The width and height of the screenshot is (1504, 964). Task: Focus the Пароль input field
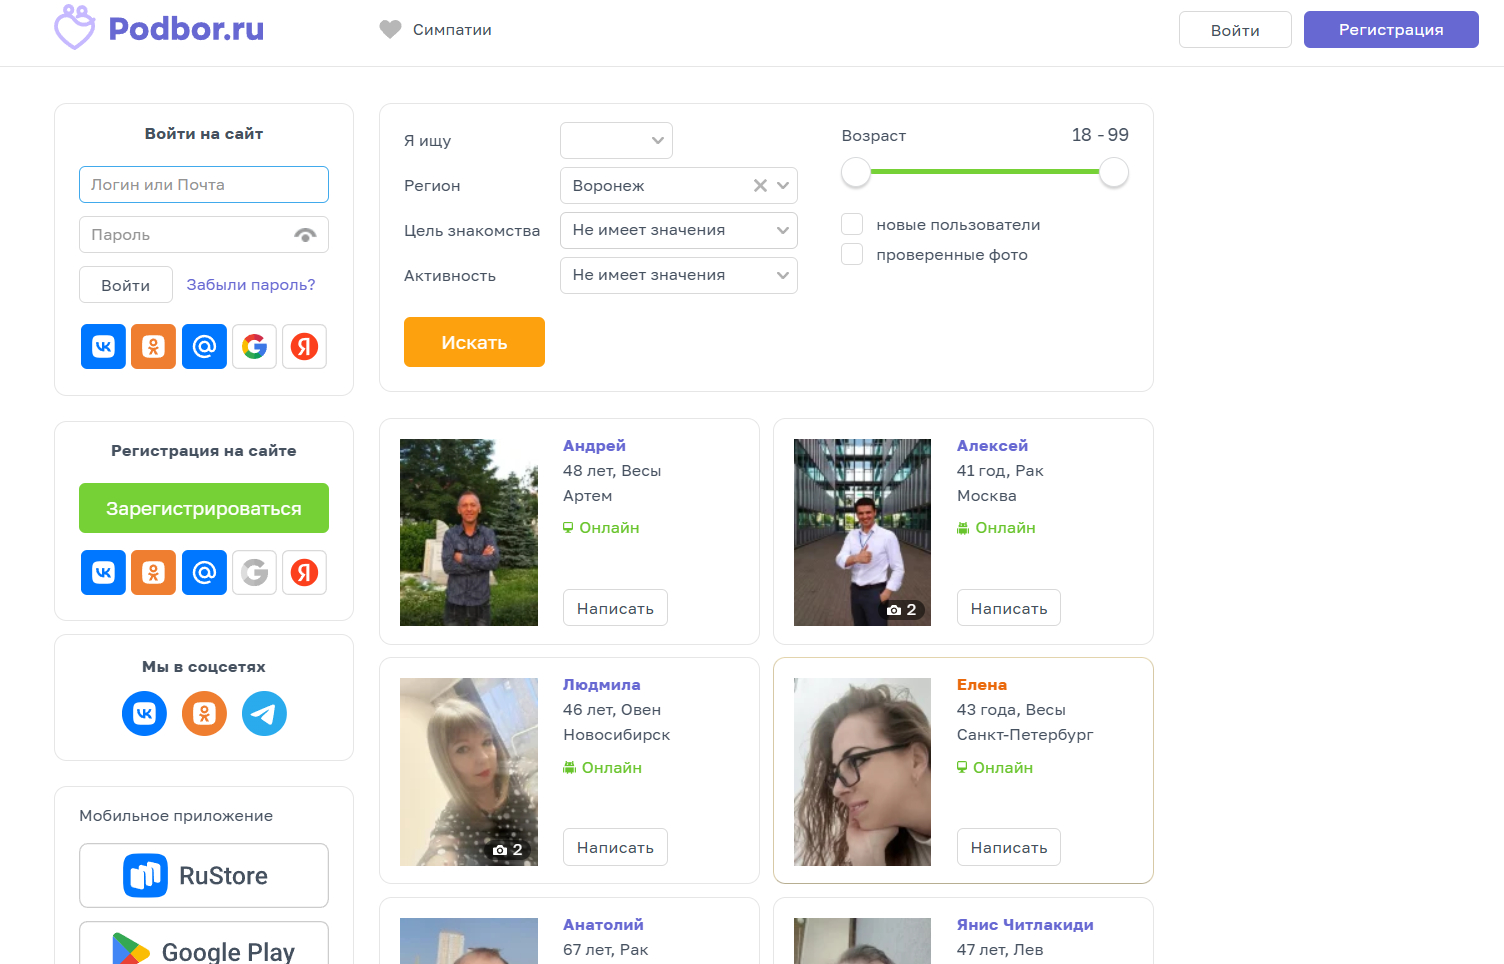tap(204, 235)
